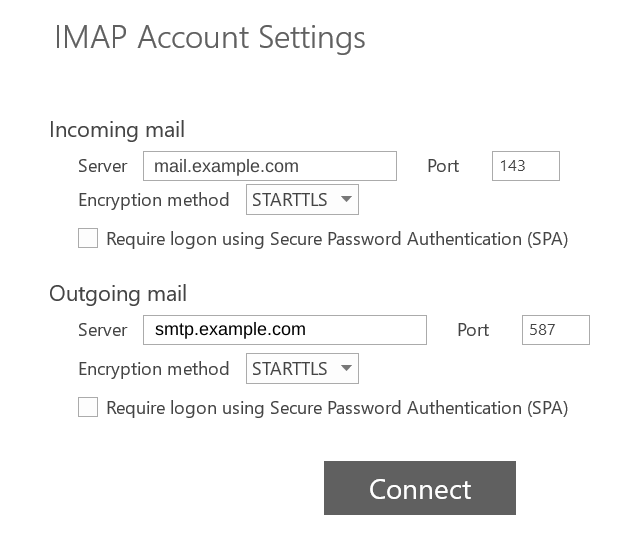Image resolution: width=640 pixels, height=540 pixels.
Task: Click the IMAP Account Settings heading
Action: 209,38
